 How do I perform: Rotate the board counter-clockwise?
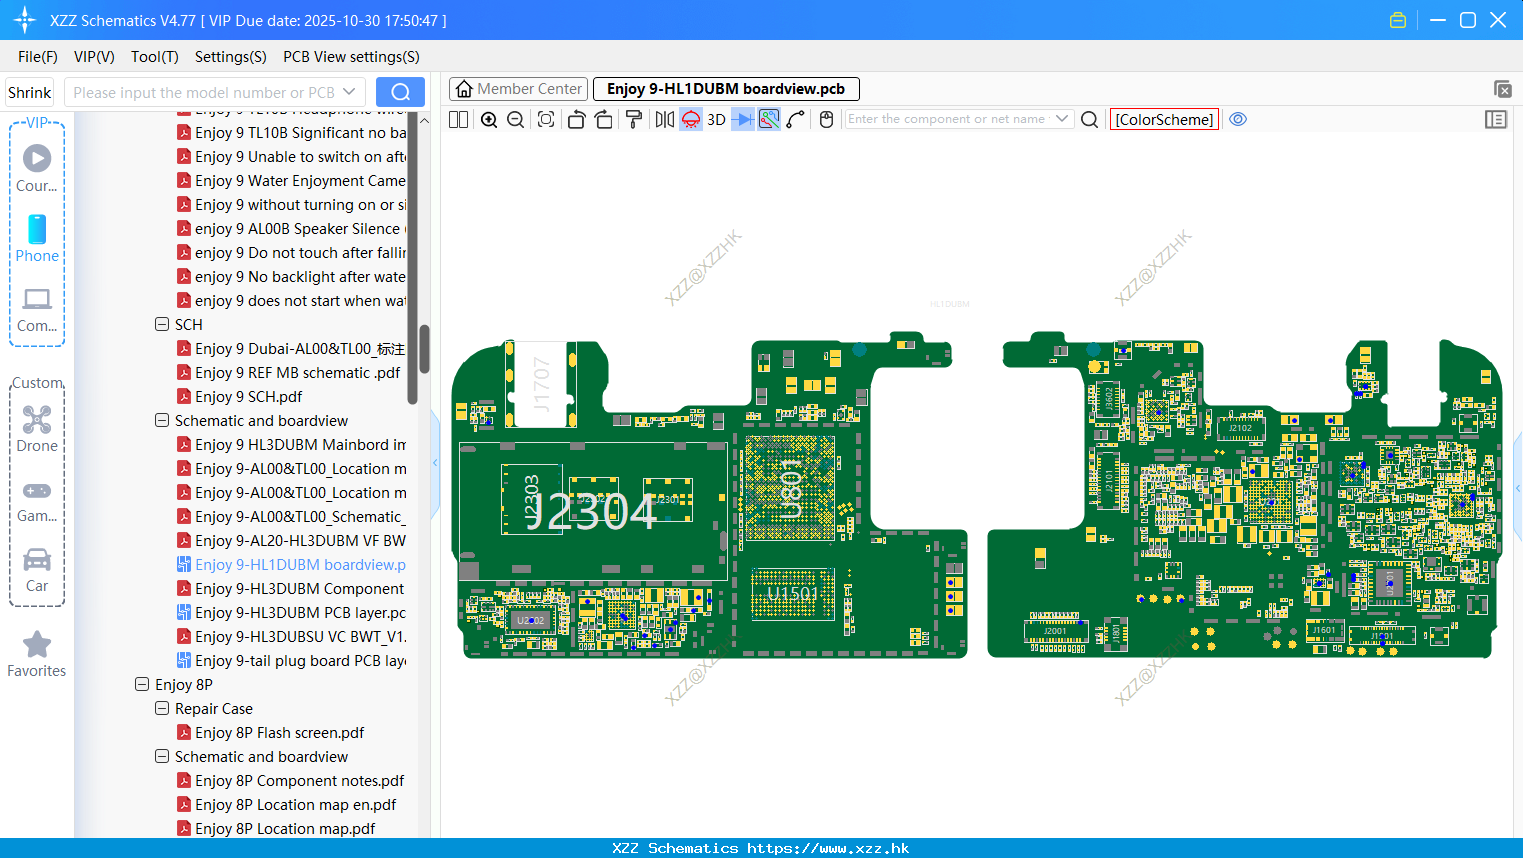coord(576,120)
